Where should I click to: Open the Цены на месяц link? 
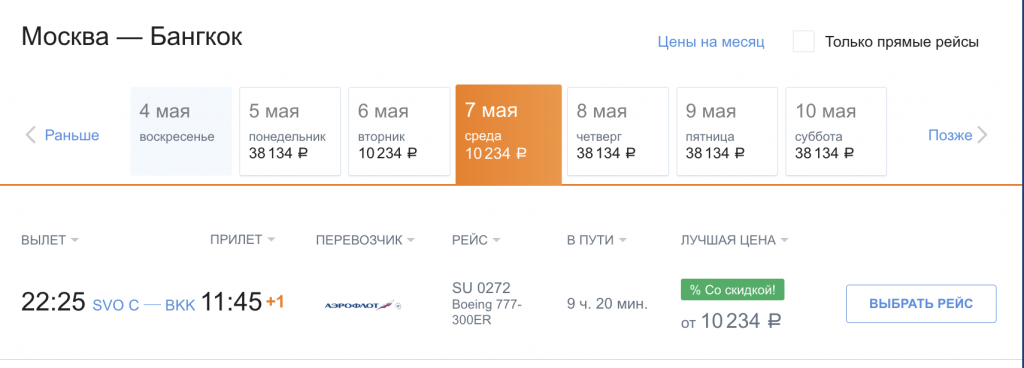tap(711, 42)
